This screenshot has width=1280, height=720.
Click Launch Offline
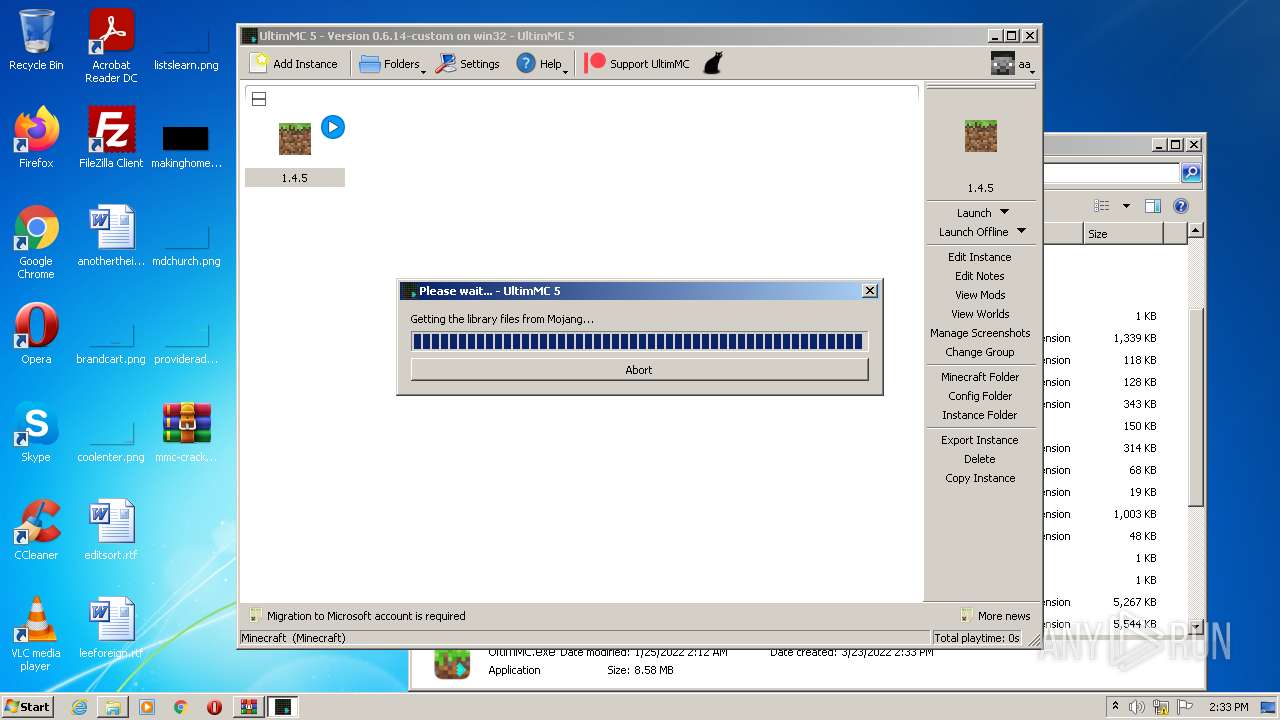click(973, 231)
